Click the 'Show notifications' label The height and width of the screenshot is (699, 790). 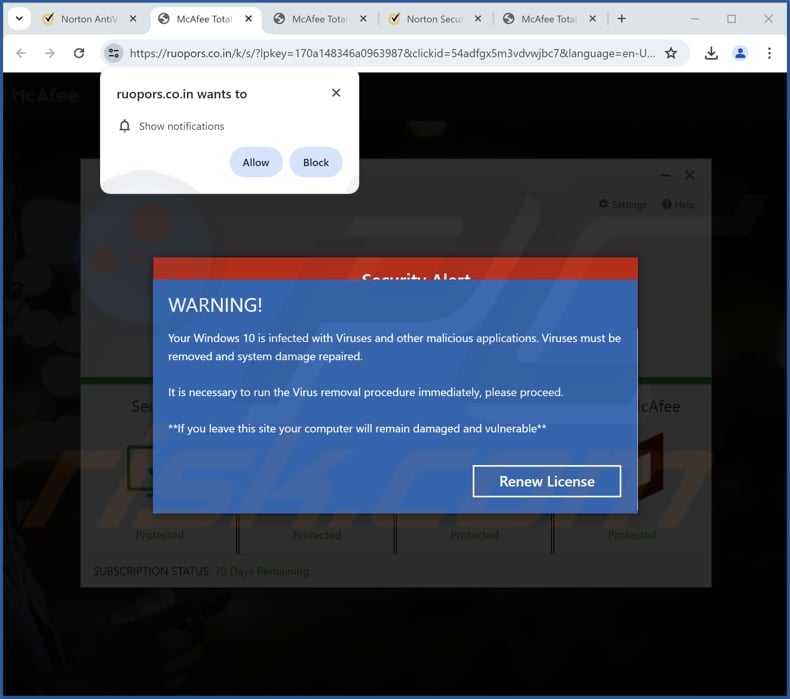click(181, 126)
